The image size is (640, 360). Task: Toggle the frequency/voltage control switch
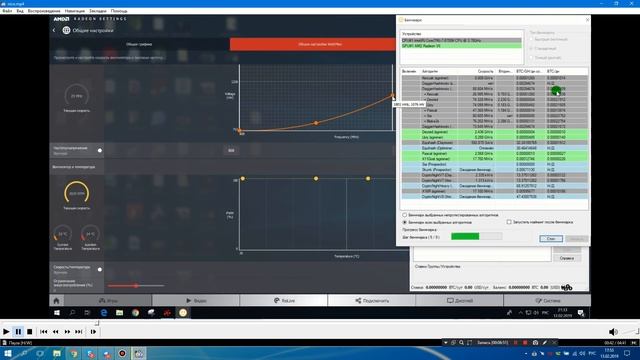tap(100, 151)
